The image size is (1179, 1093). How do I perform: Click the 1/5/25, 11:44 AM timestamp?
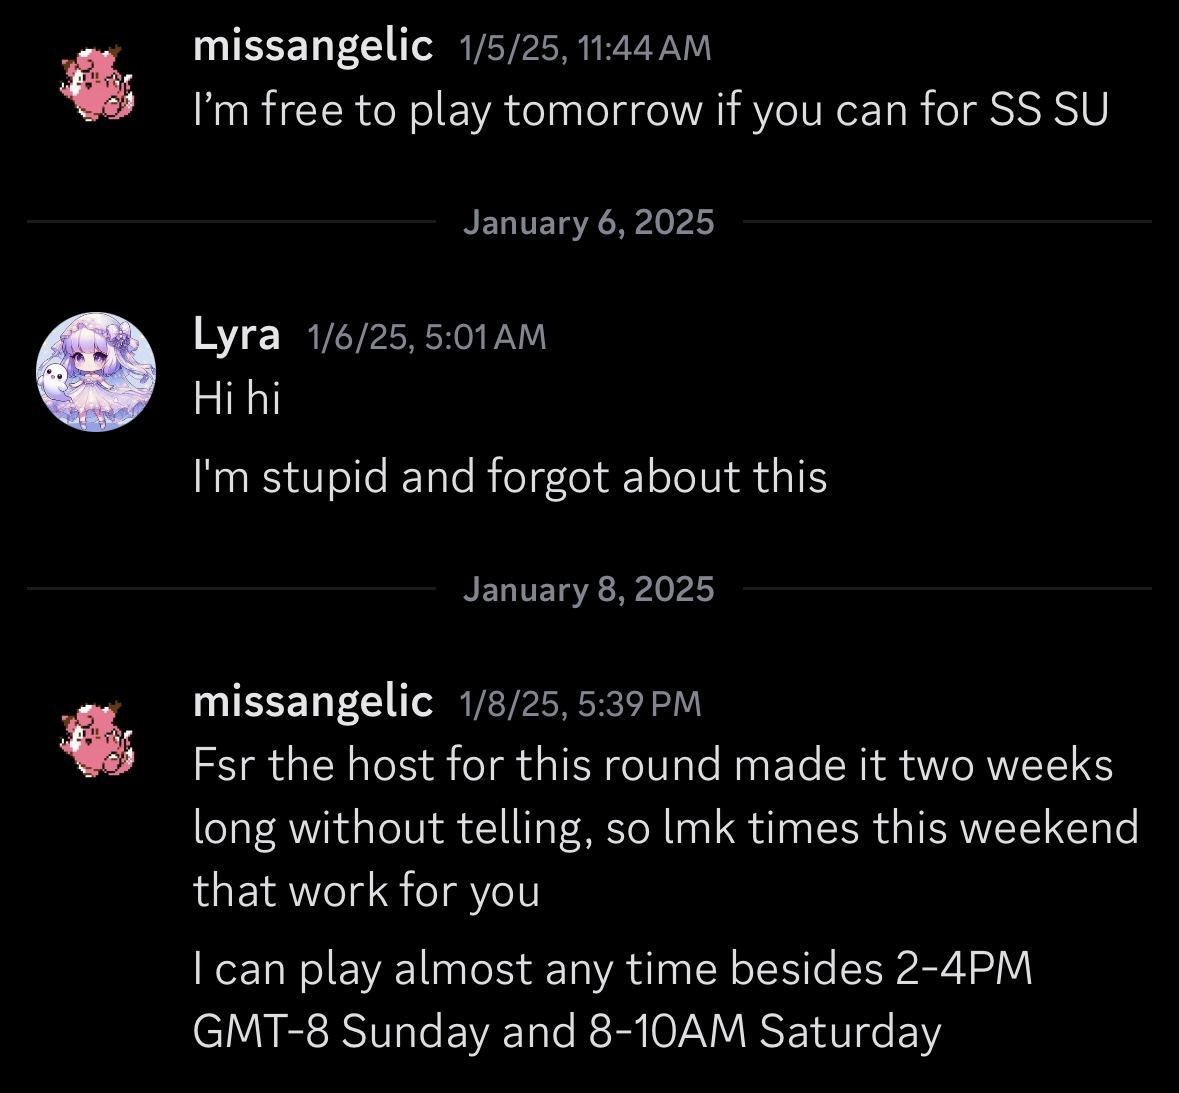click(585, 48)
